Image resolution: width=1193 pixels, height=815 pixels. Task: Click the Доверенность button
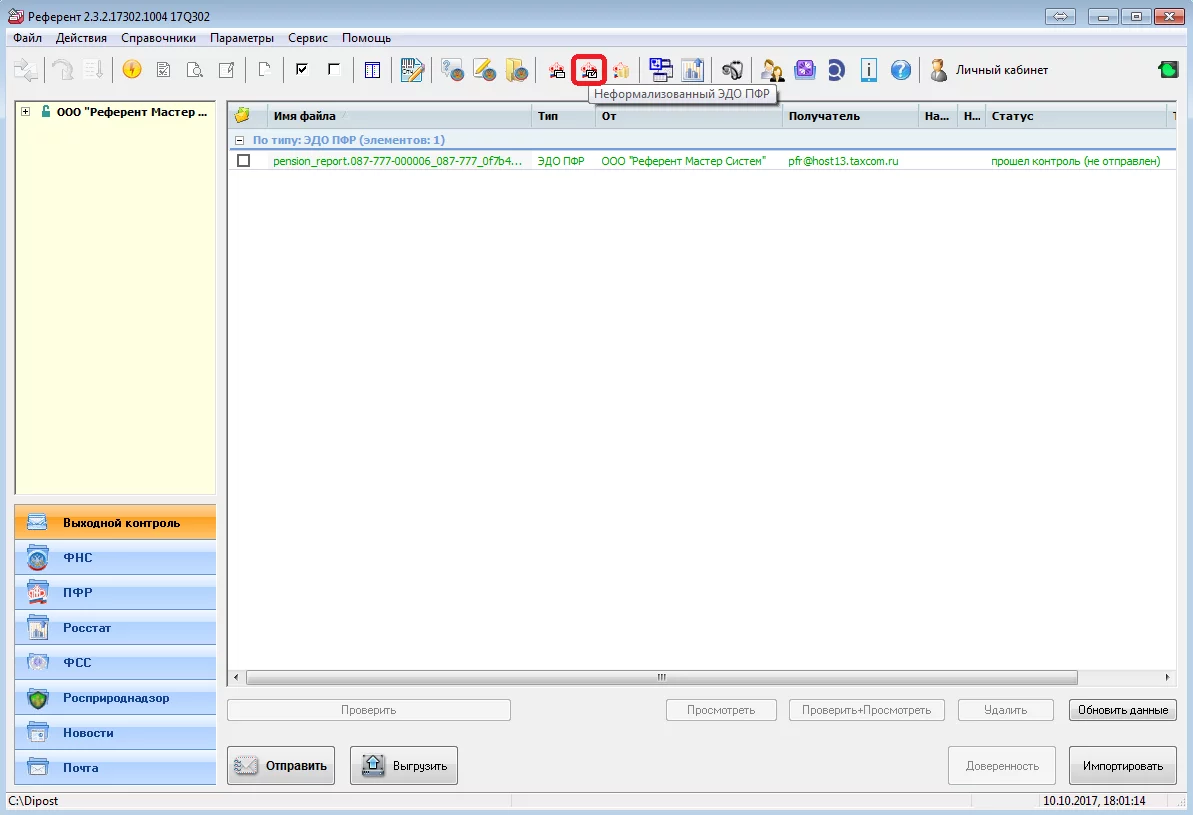pyautogui.click(x=1002, y=766)
